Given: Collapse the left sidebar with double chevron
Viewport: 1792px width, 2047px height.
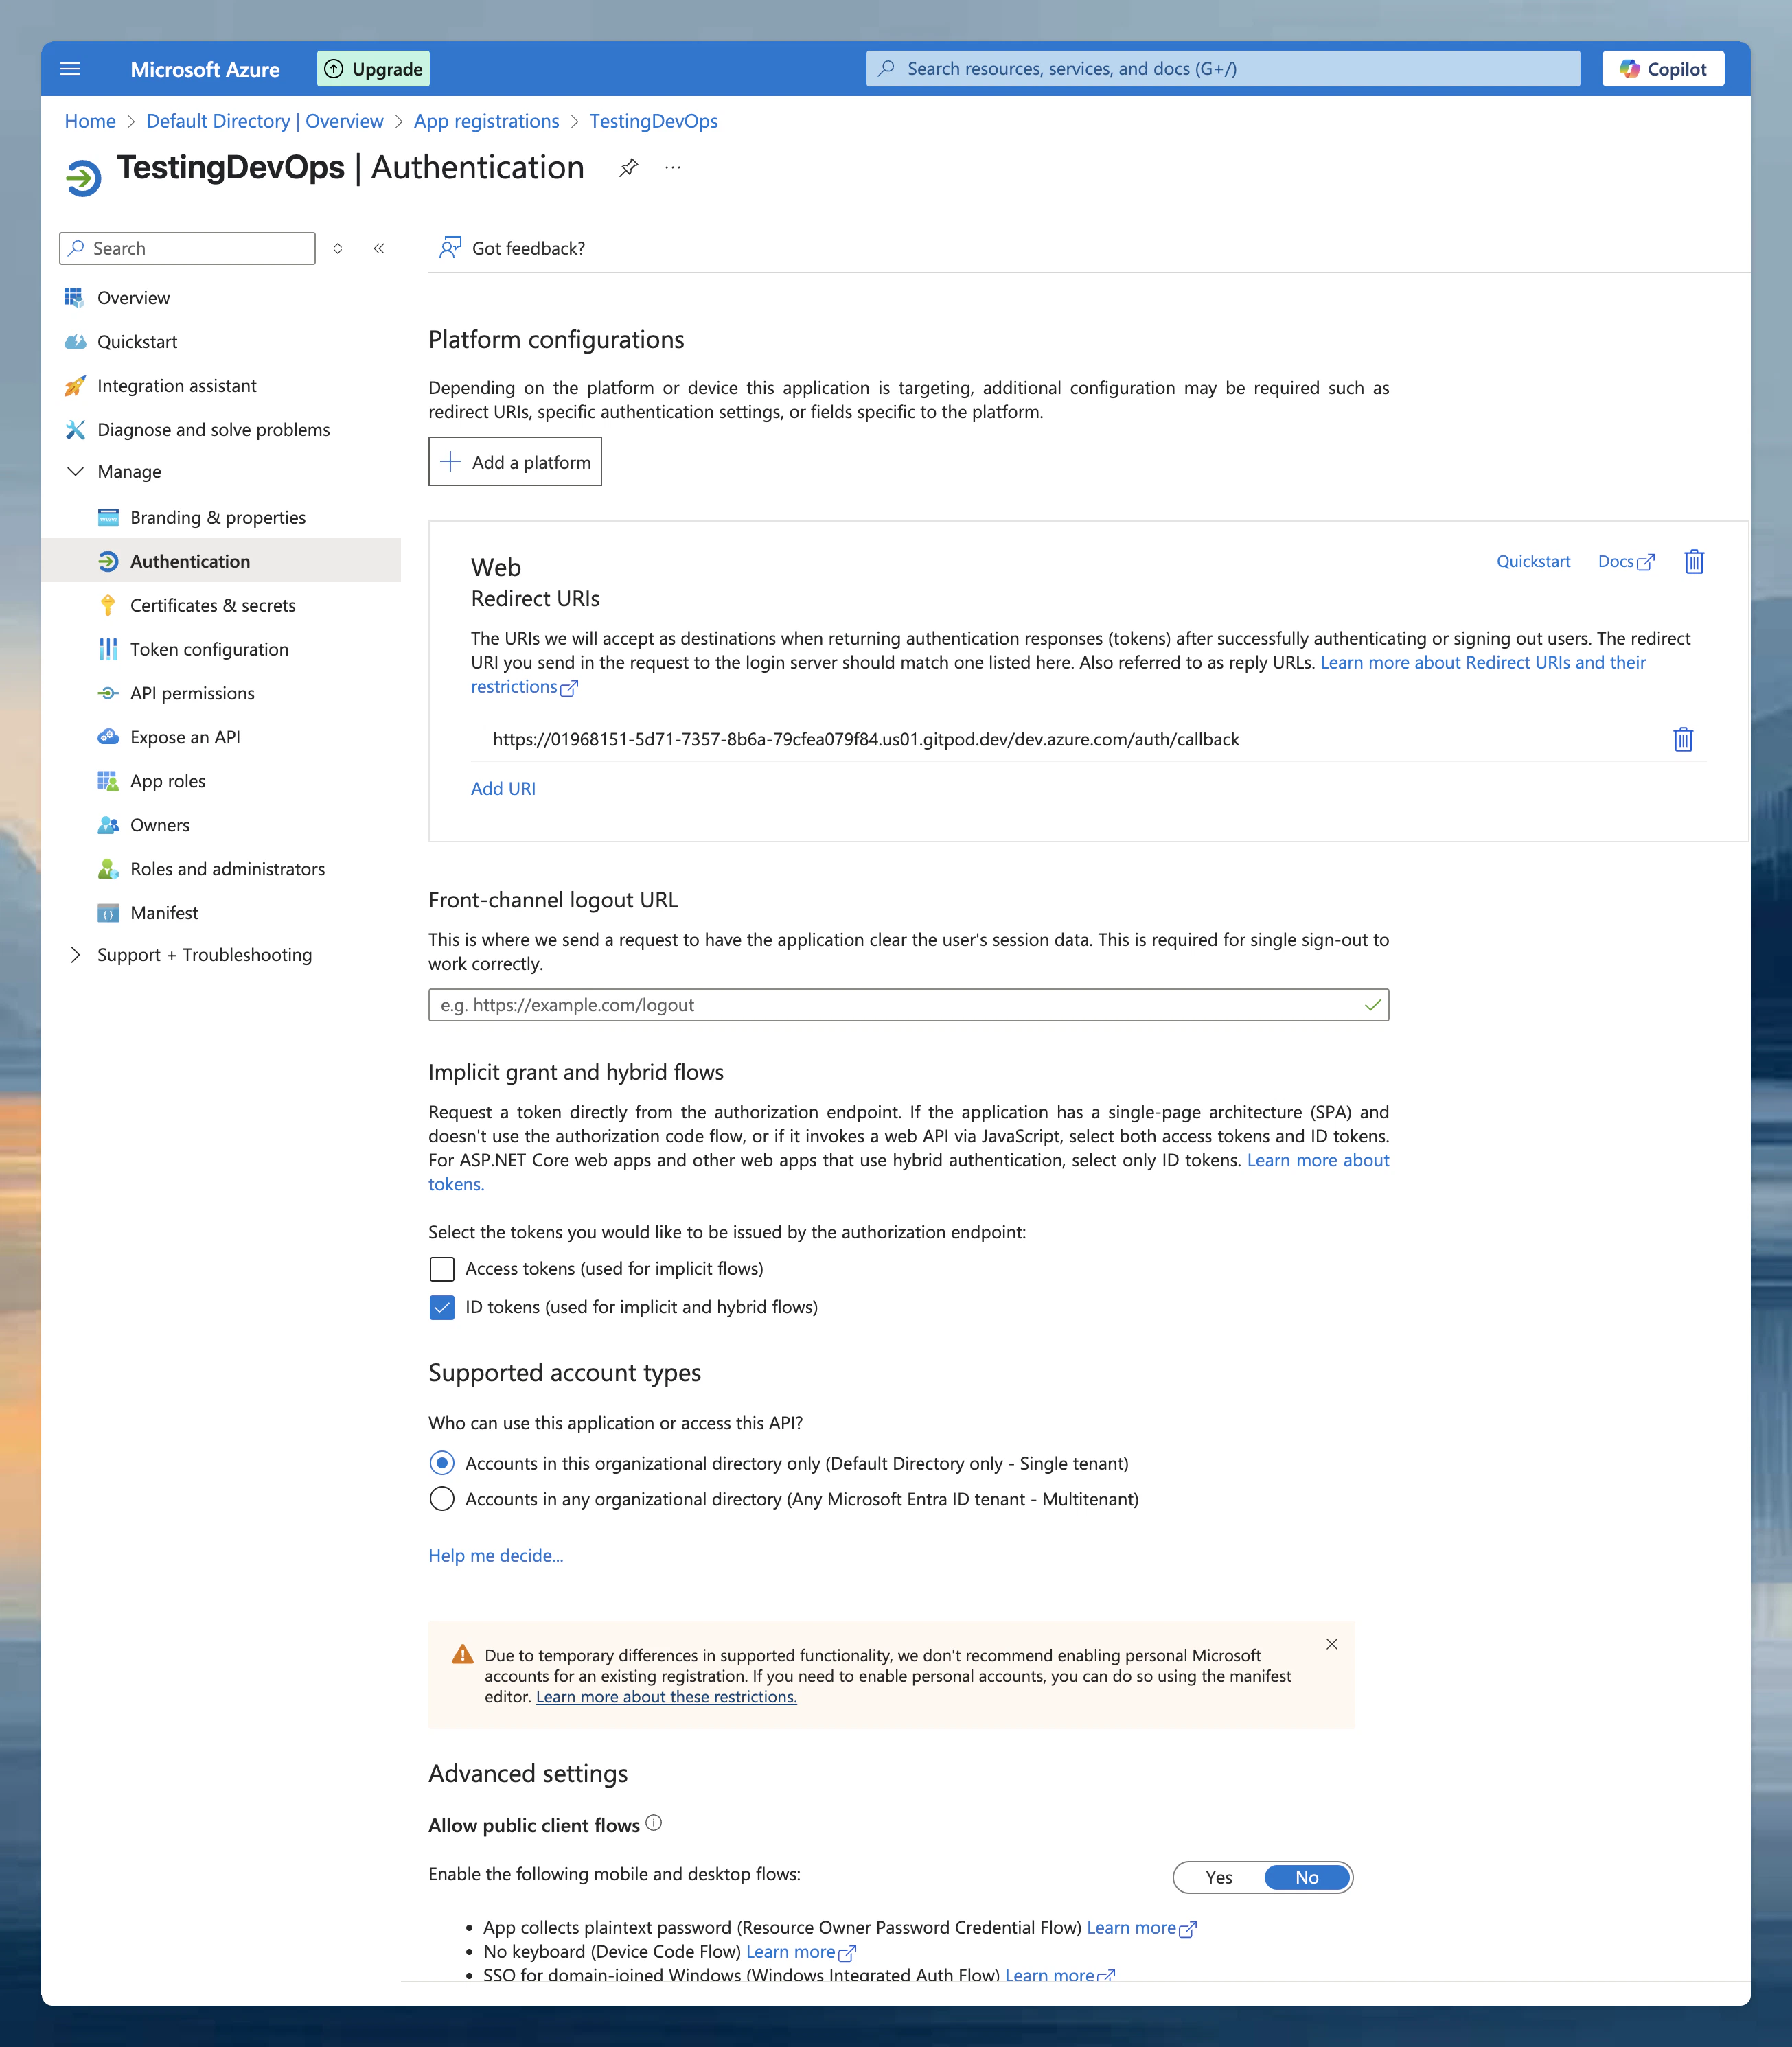Looking at the screenshot, I should coord(378,249).
